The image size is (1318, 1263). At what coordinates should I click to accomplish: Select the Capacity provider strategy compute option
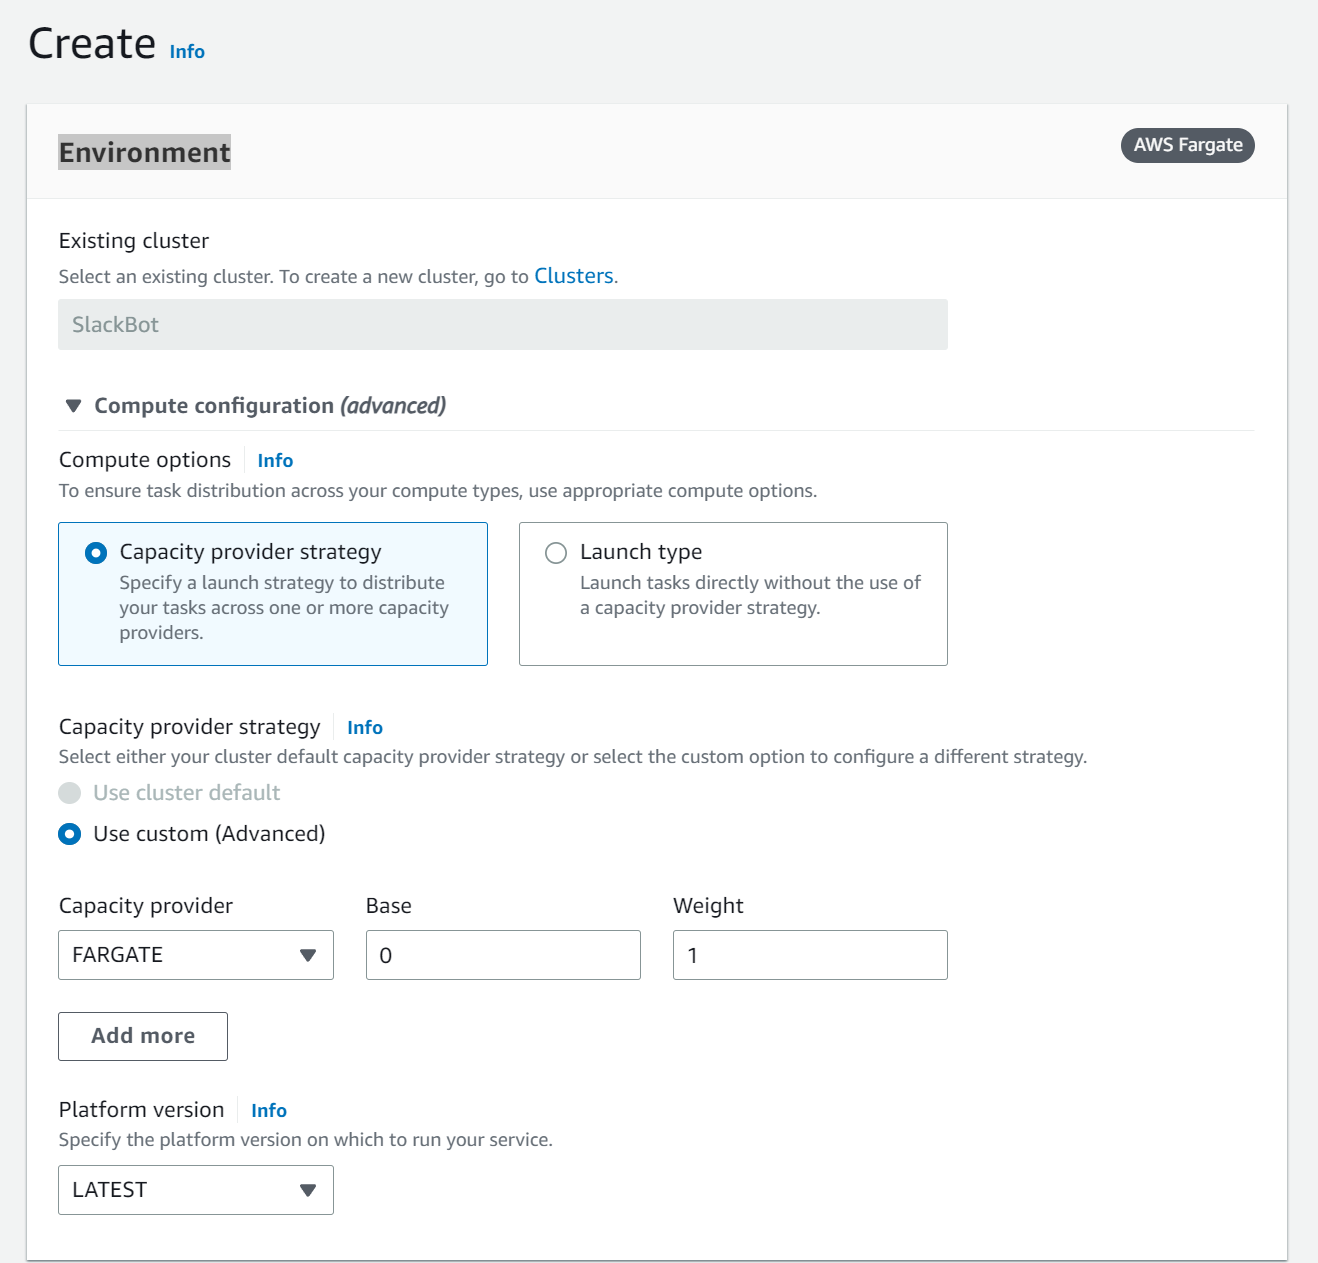pyautogui.click(x=95, y=552)
